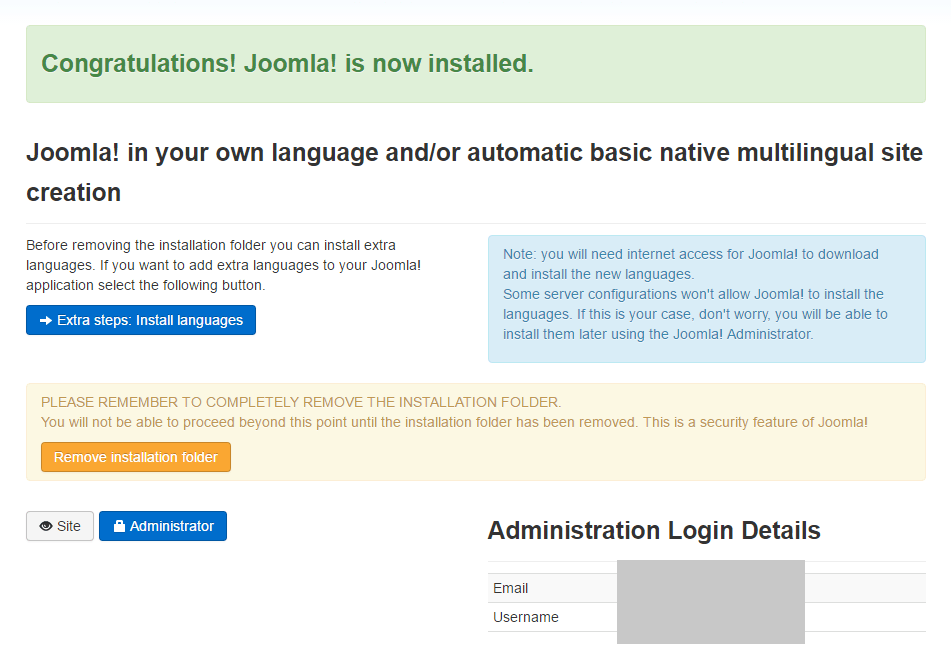Click the Administration Login Details heading

(x=654, y=530)
